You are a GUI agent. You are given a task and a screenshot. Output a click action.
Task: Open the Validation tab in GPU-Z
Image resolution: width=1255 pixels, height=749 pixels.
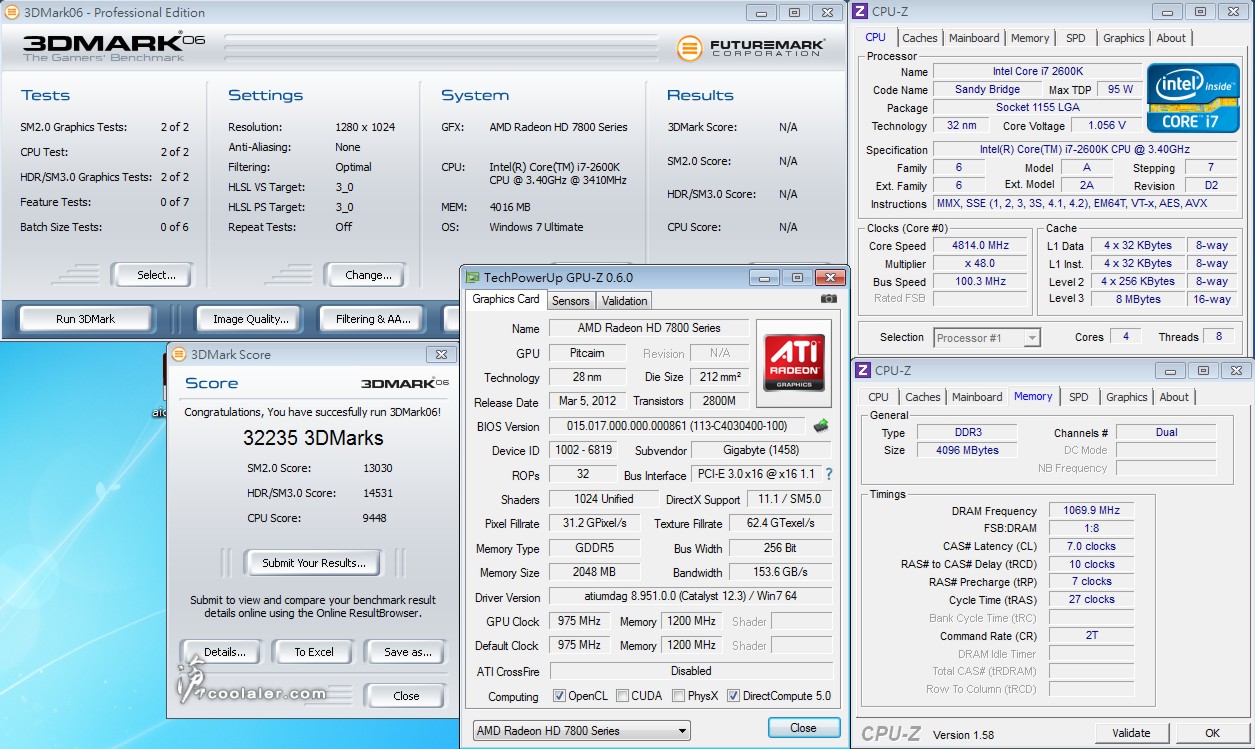624,300
